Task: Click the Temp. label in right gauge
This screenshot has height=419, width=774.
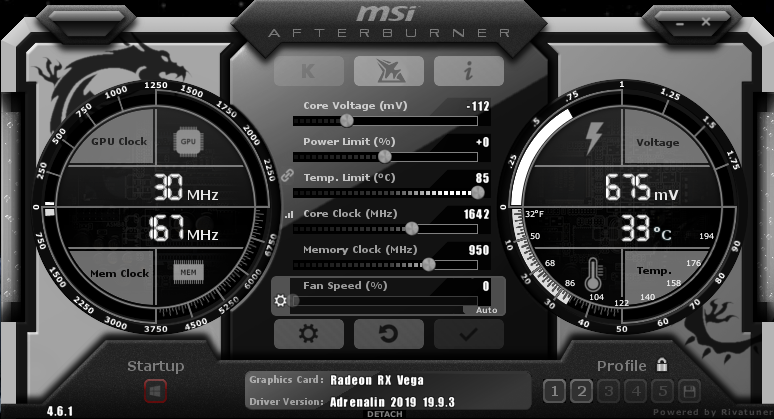Action: click(654, 270)
